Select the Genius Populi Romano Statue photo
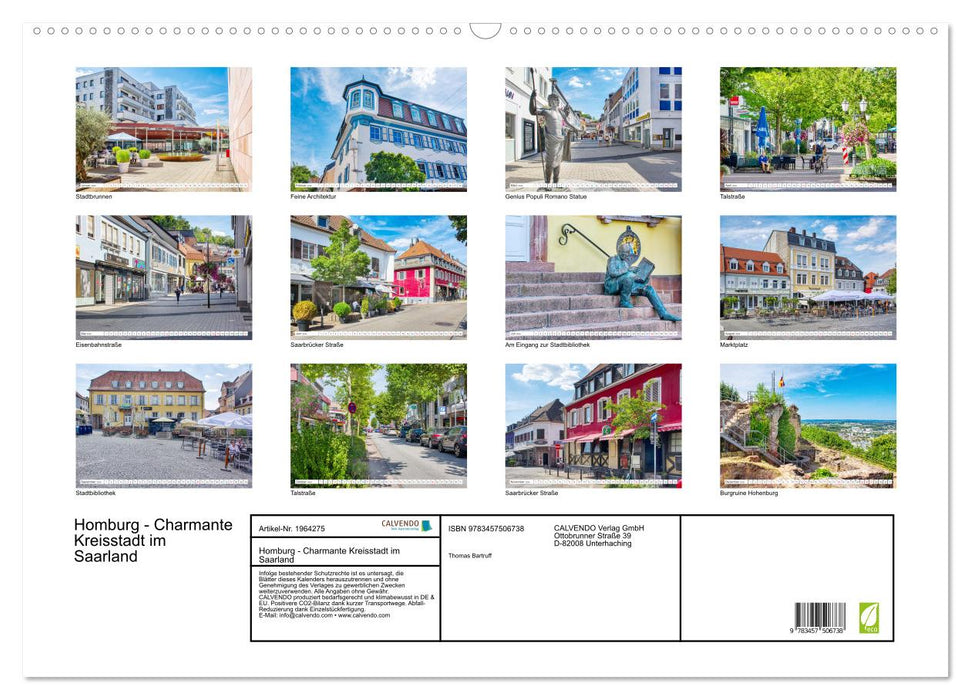This screenshot has height=700, width=971. (593, 129)
